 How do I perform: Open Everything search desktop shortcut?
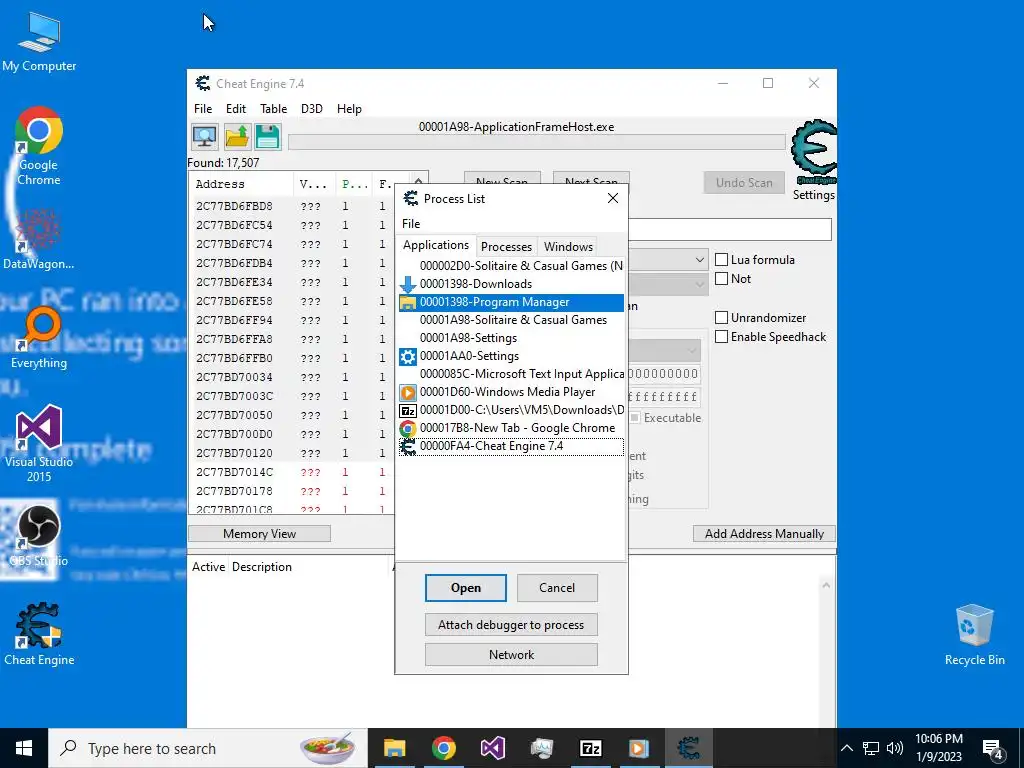click(x=39, y=338)
